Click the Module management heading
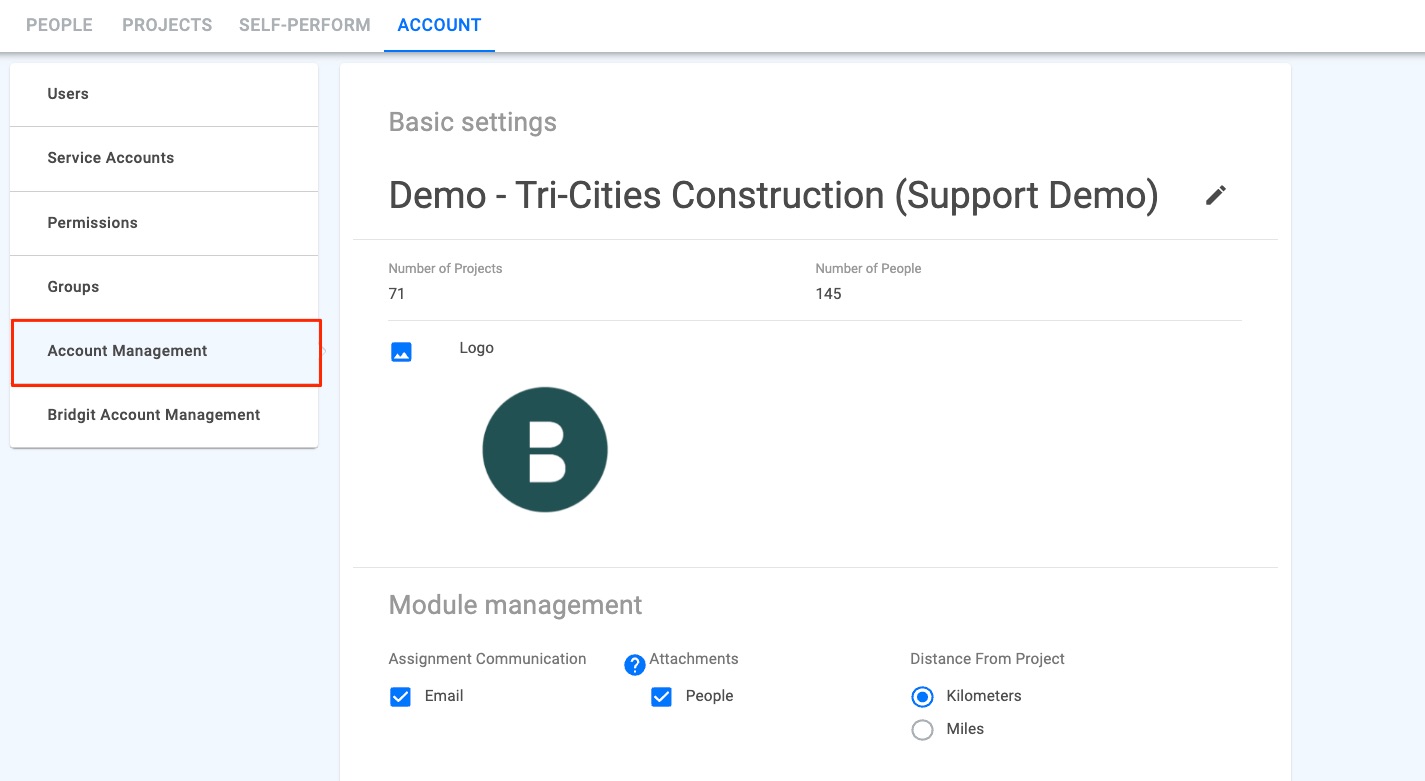This screenshot has width=1425, height=781. click(515, 605)
